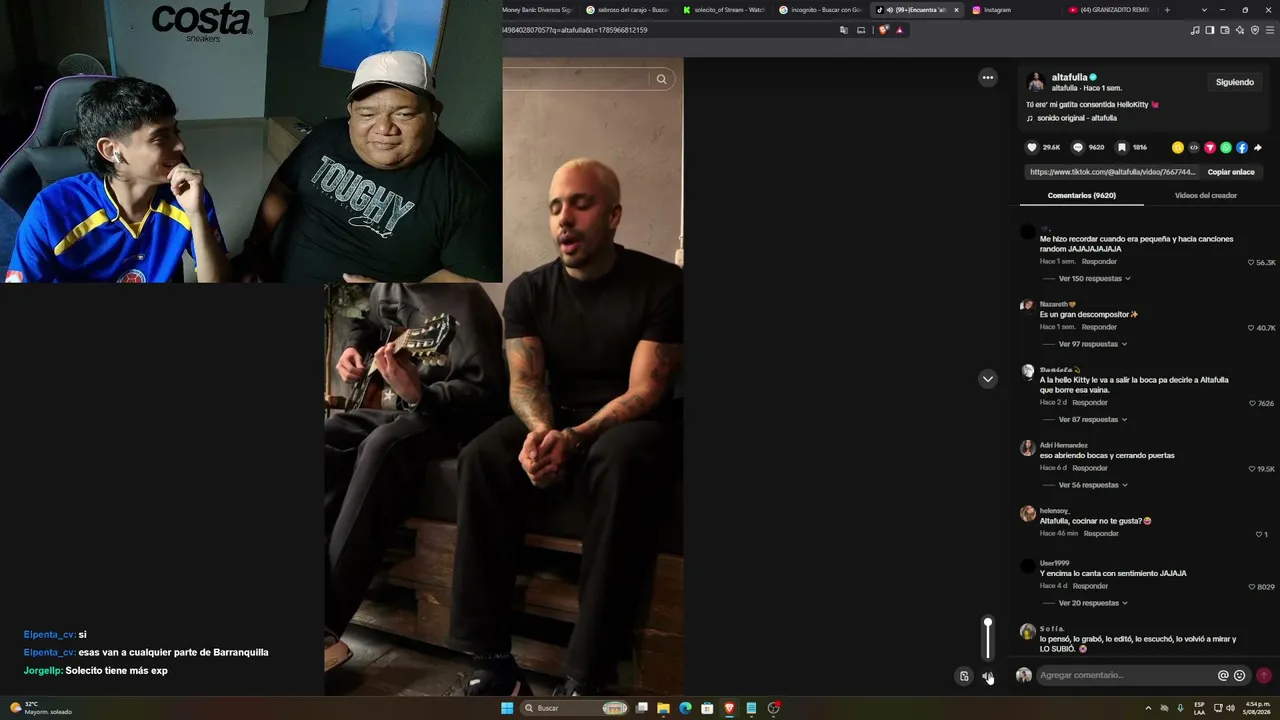Like helensoy_'s 'cocinar no te gusta' comment

(1259, 534)
